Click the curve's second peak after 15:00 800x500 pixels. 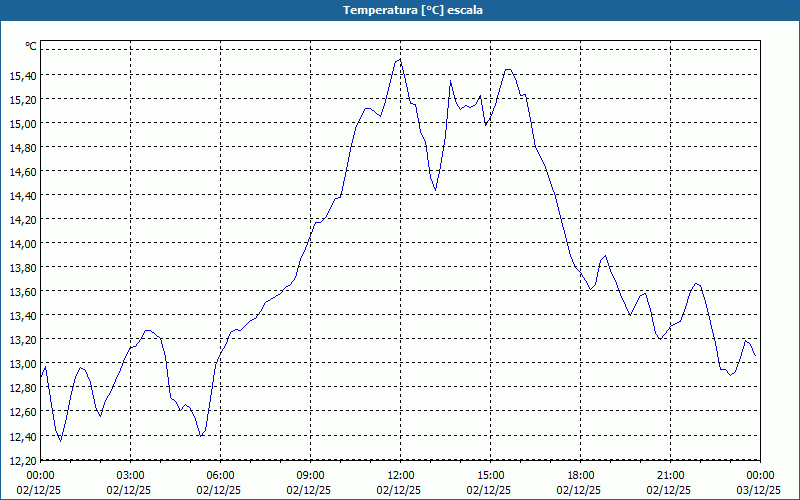click(508, 69)
